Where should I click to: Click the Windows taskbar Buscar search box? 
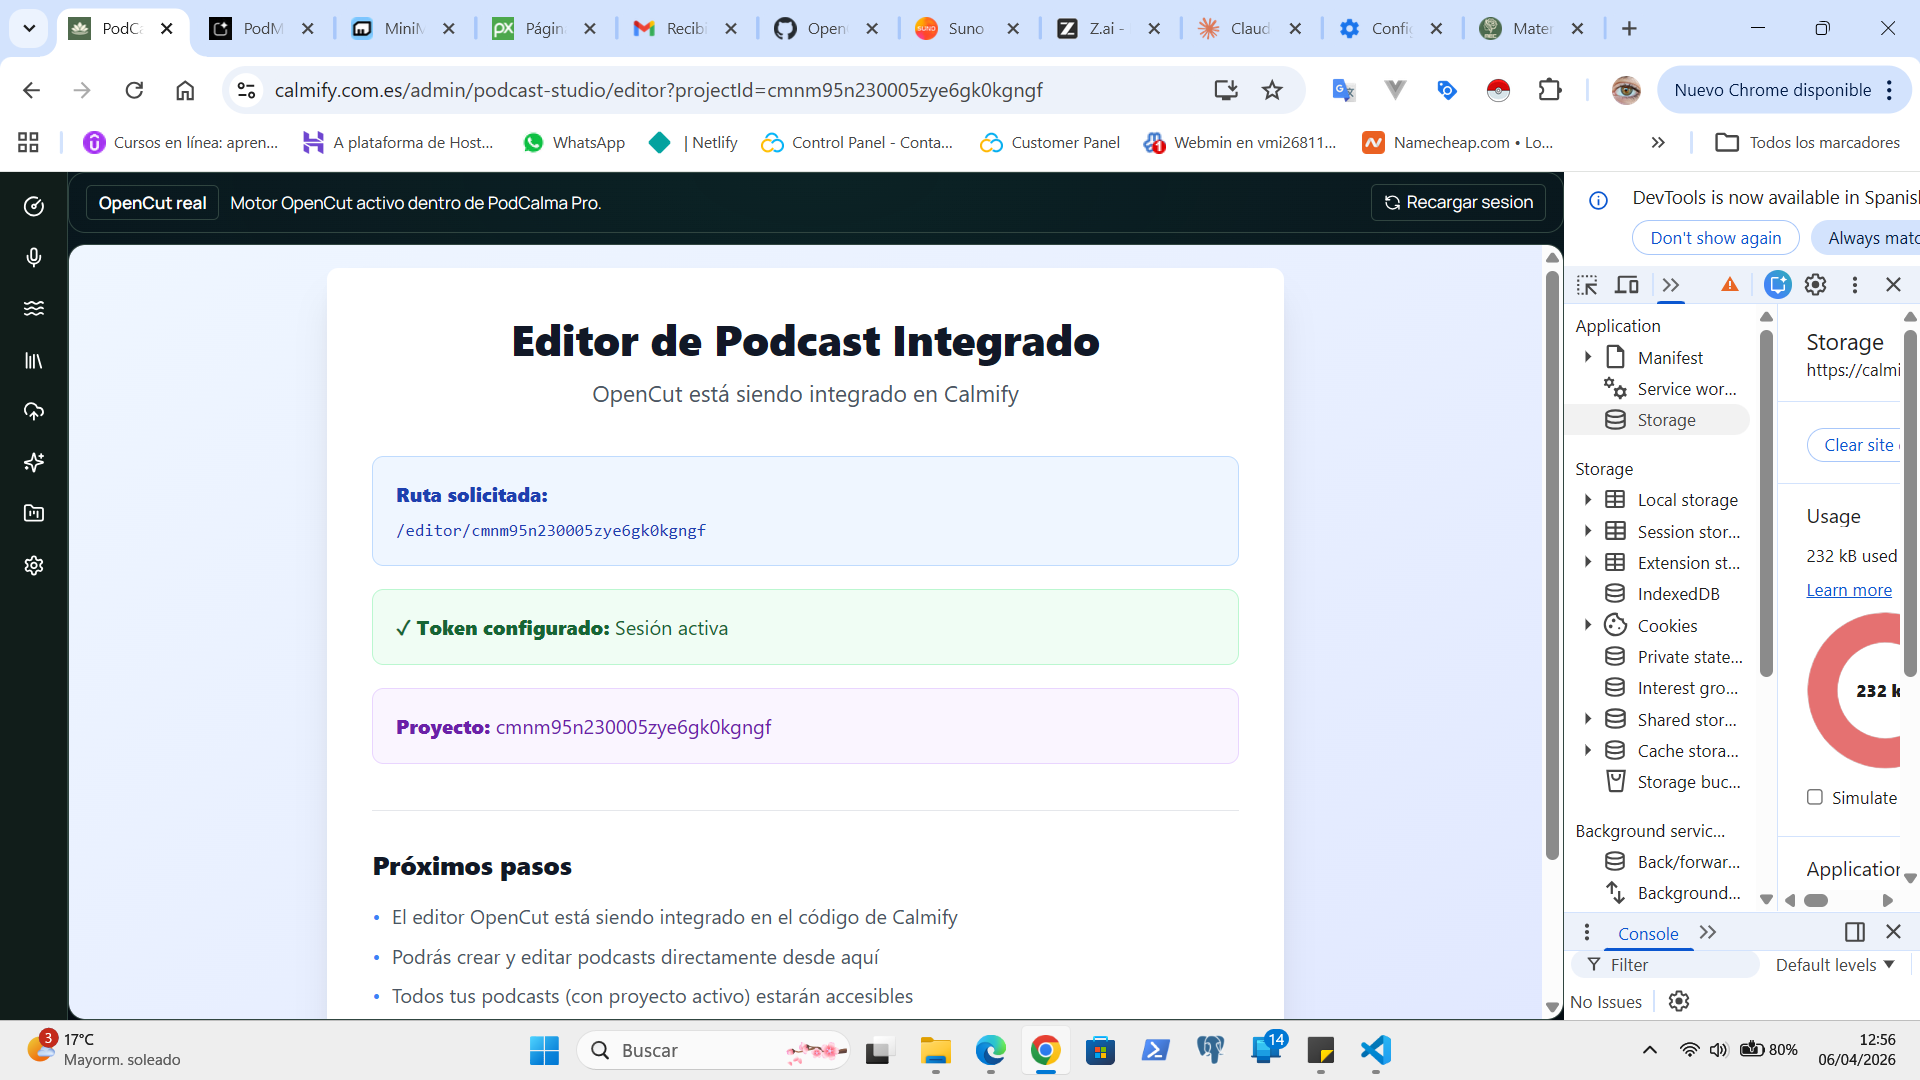click(713, 1050)
